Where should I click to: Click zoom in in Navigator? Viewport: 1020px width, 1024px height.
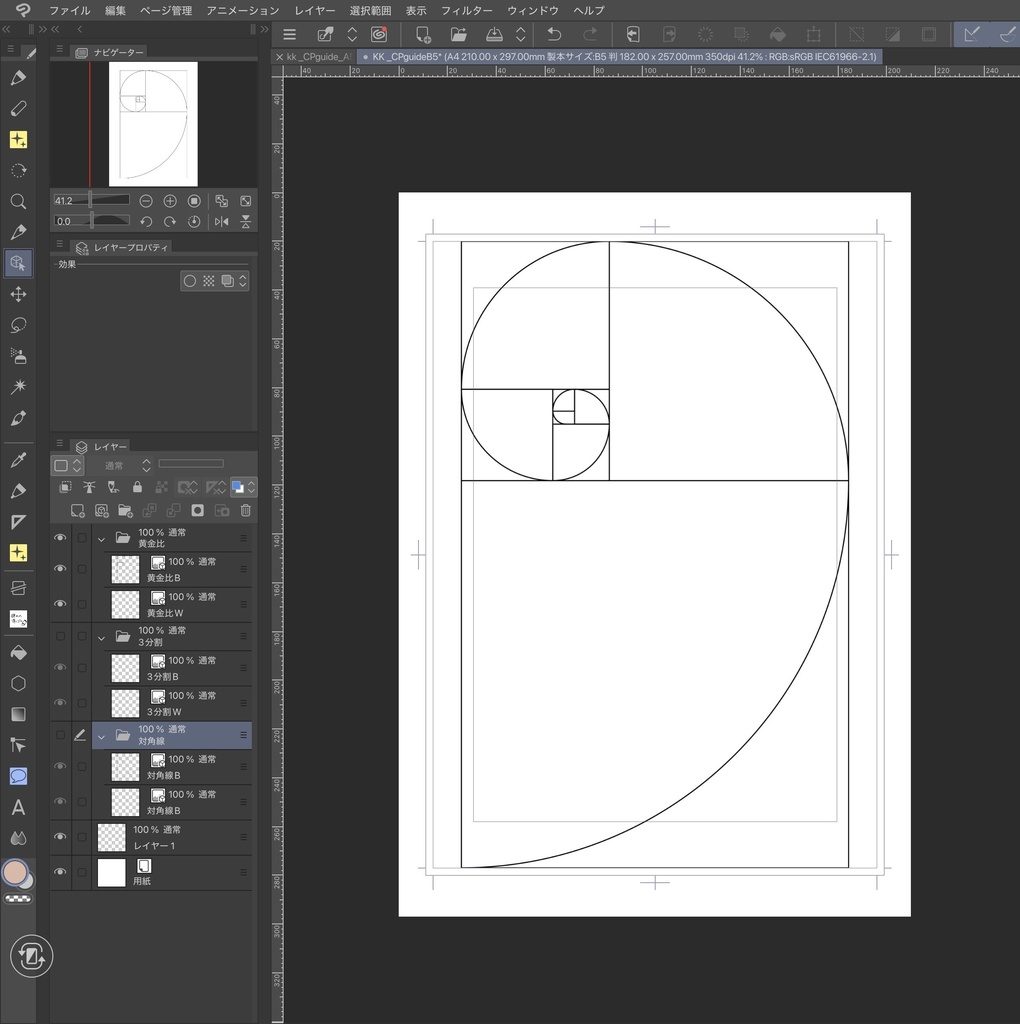(x=170, y=201)
